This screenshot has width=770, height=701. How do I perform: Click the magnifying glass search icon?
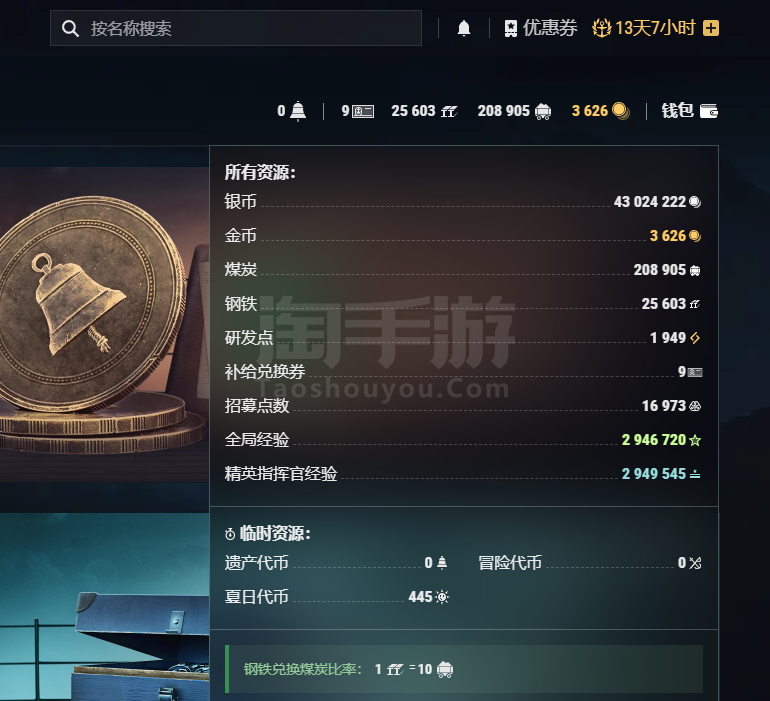[70, 28]
